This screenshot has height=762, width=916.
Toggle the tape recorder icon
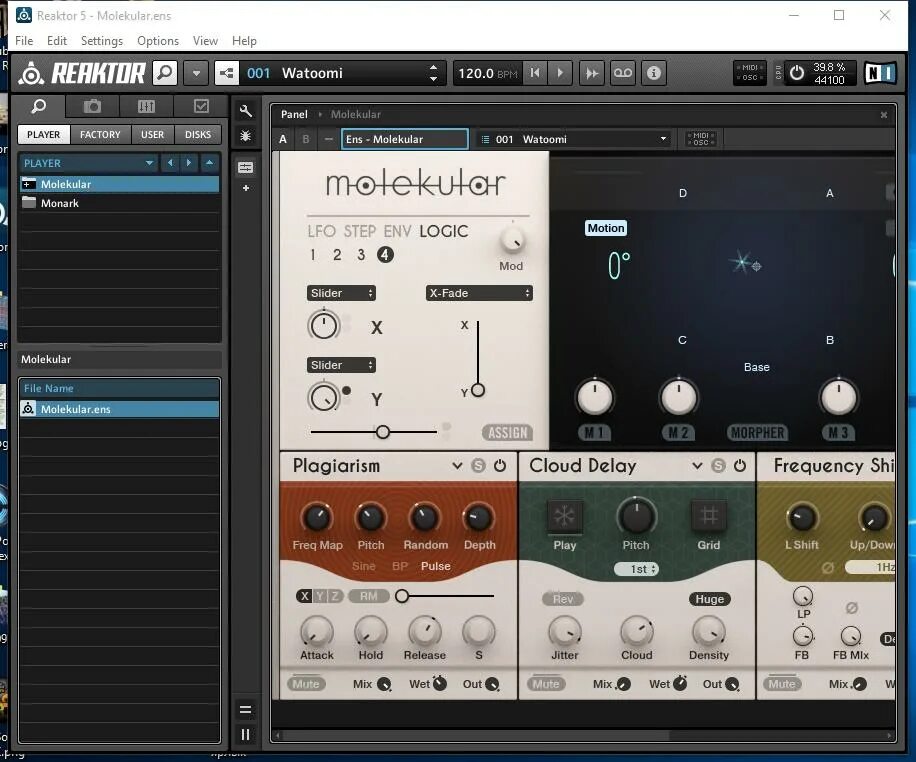tap(623, 73)
